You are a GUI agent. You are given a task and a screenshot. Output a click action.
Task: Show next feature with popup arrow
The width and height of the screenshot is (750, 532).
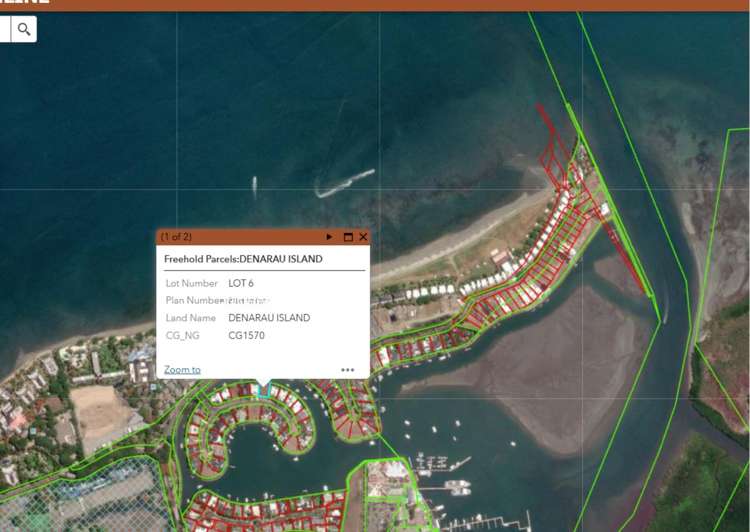click(329, 237)
